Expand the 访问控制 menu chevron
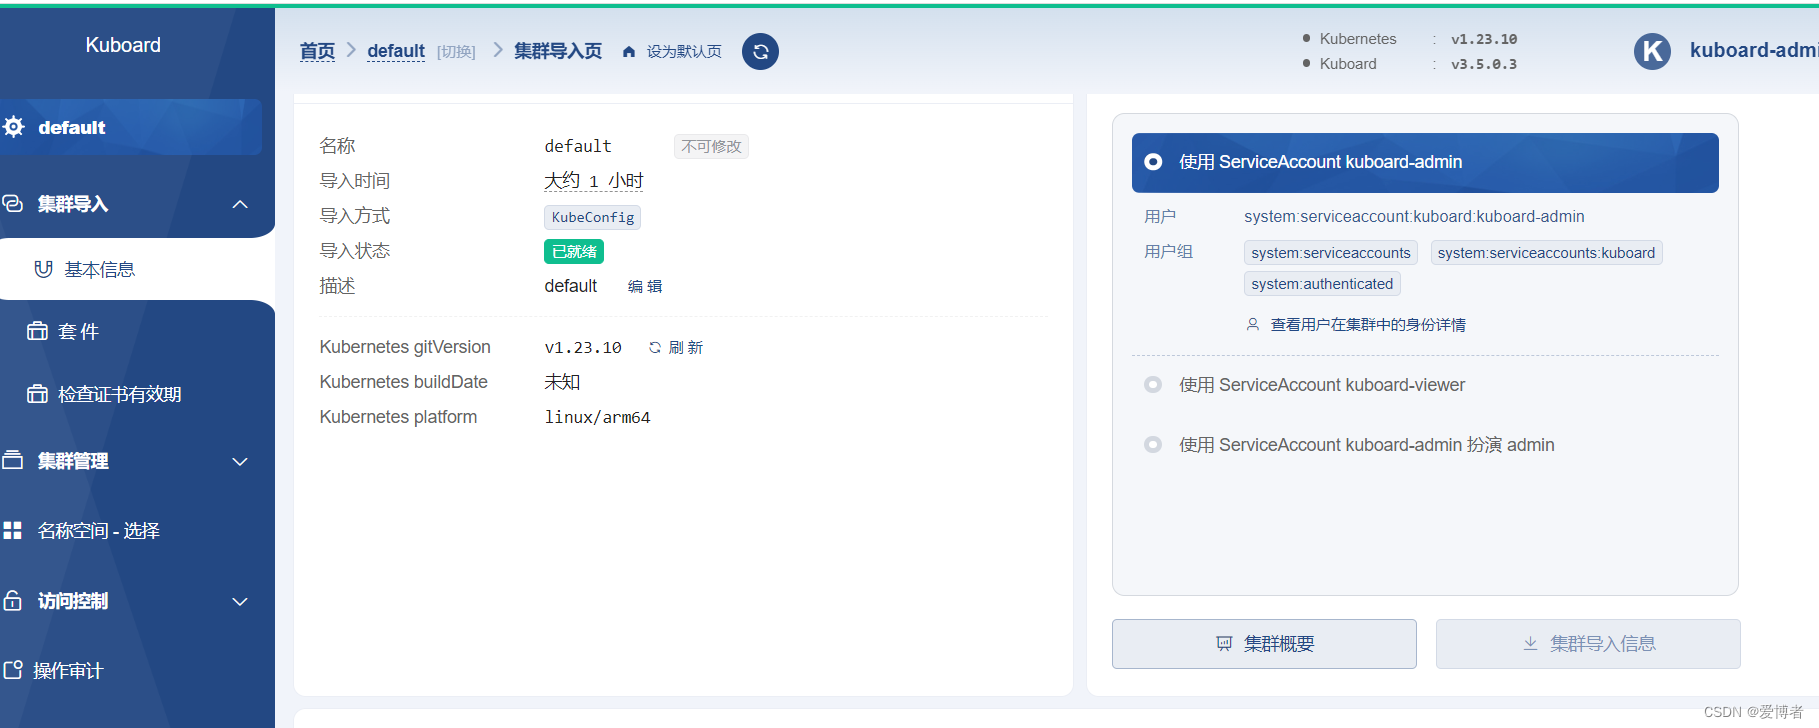Viewport: 1819px width, 728px height. click(x=240, y=602)
